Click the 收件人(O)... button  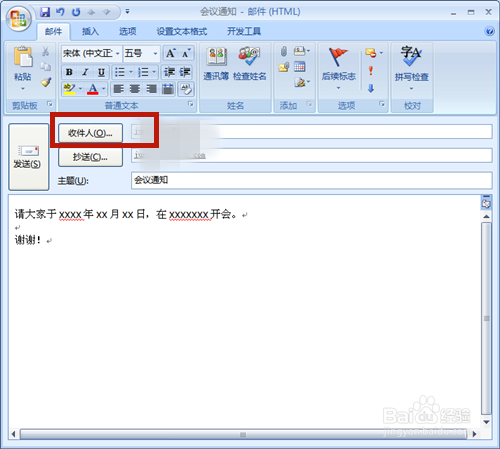point(90,133)
